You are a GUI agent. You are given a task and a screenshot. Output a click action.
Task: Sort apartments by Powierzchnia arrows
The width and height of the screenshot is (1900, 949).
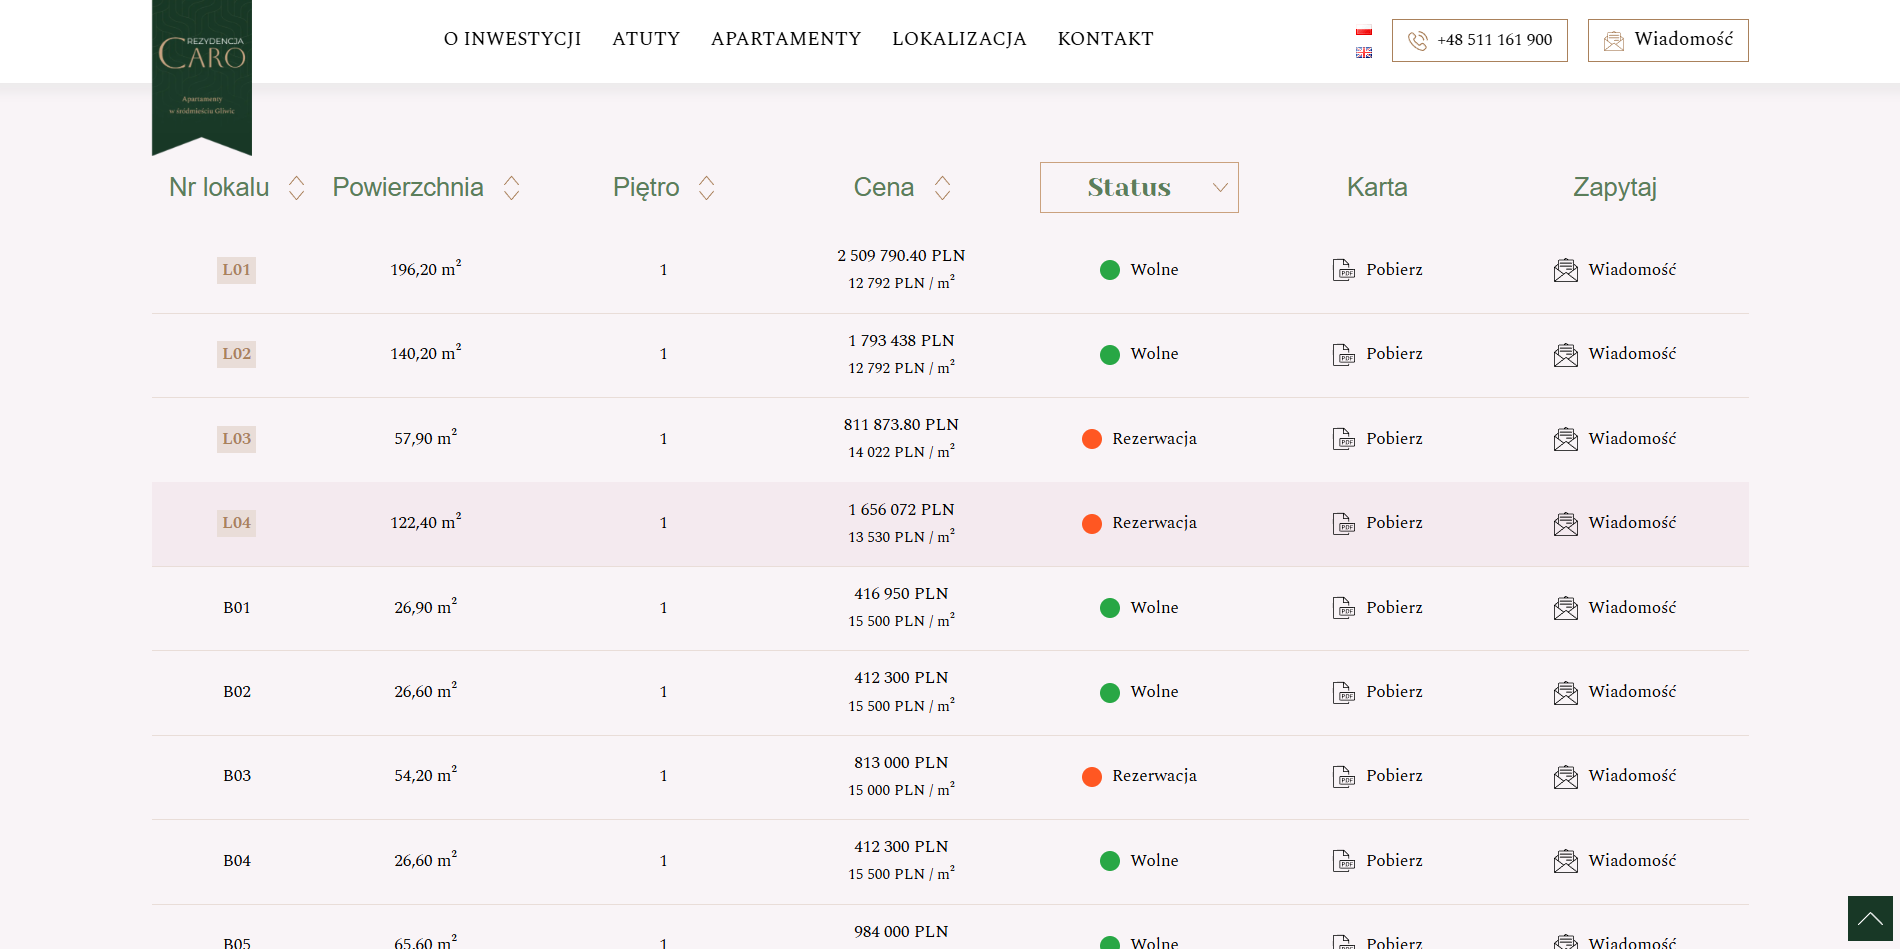pyautogui.click(x=511, y=188)
